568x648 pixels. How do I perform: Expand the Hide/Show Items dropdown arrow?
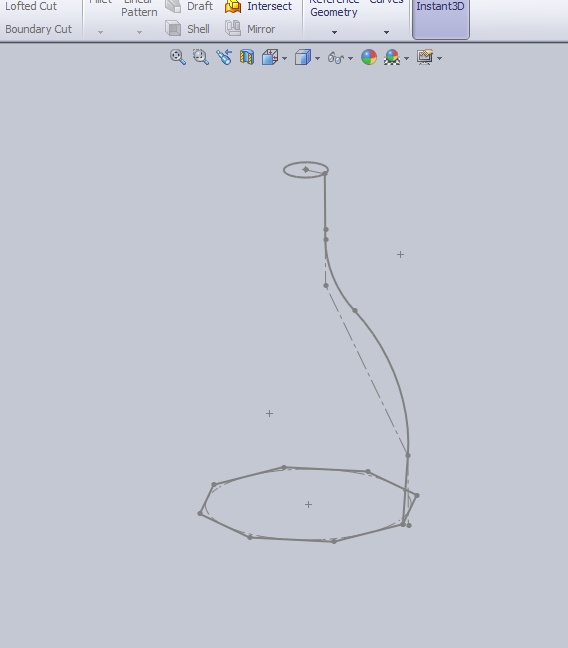point(351,59)
